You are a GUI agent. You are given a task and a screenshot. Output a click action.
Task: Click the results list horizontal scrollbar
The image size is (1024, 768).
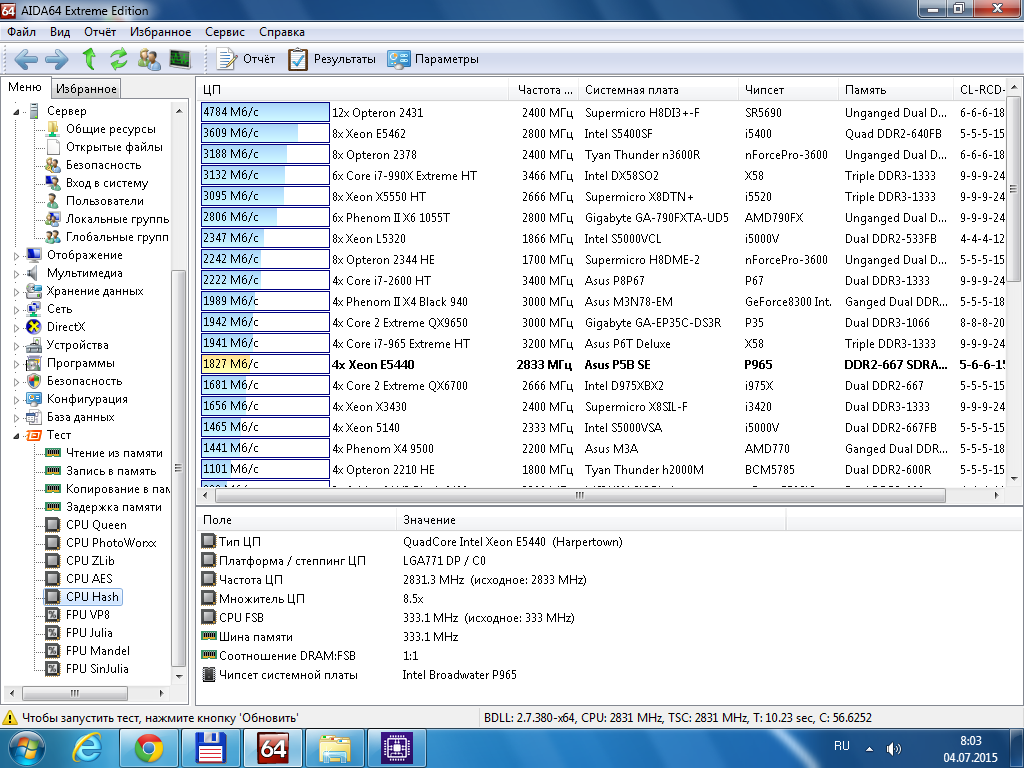click(580, 496)
